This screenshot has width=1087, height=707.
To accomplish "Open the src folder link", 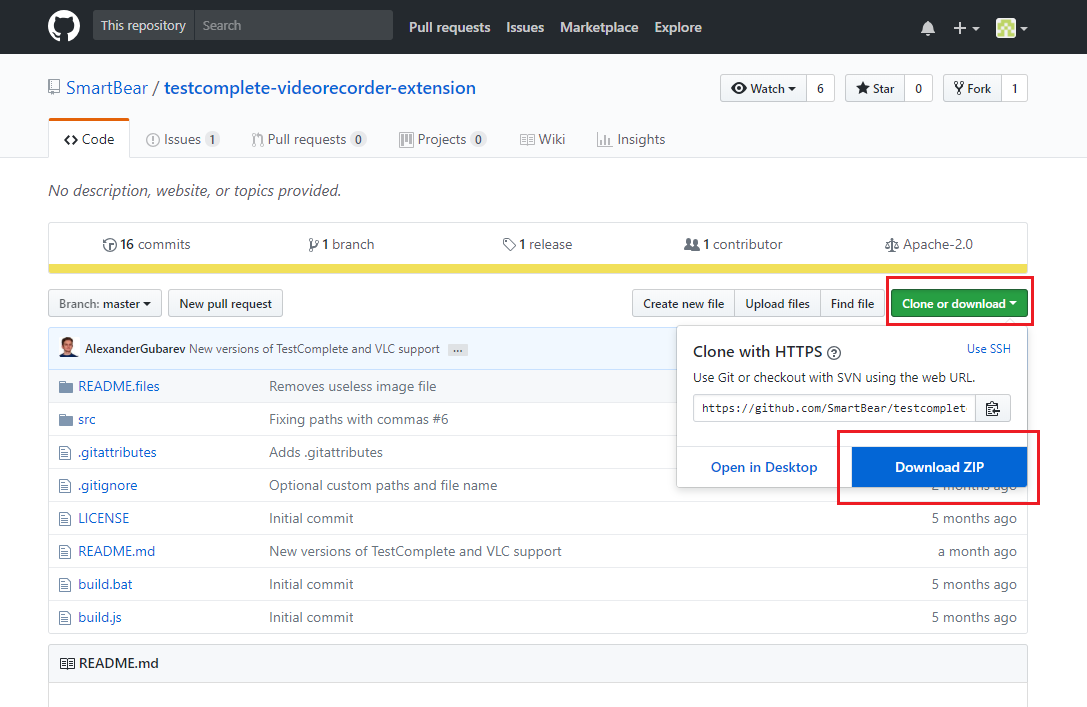I will click(x=87, y=419).
